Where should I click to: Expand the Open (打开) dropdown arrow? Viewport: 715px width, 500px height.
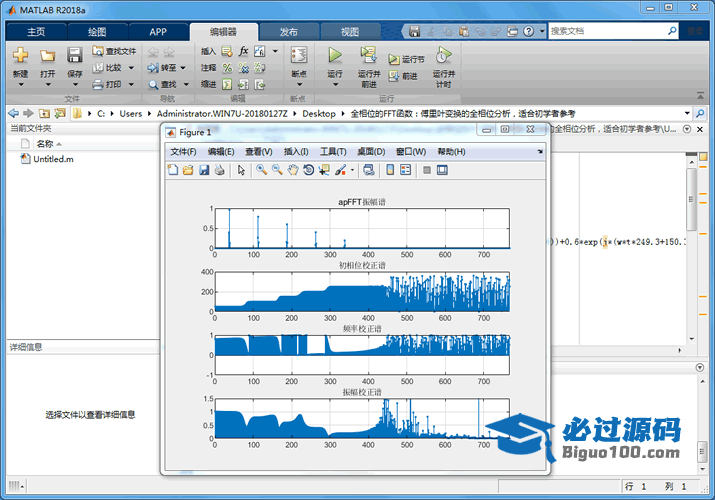click(x=47, y=85)
